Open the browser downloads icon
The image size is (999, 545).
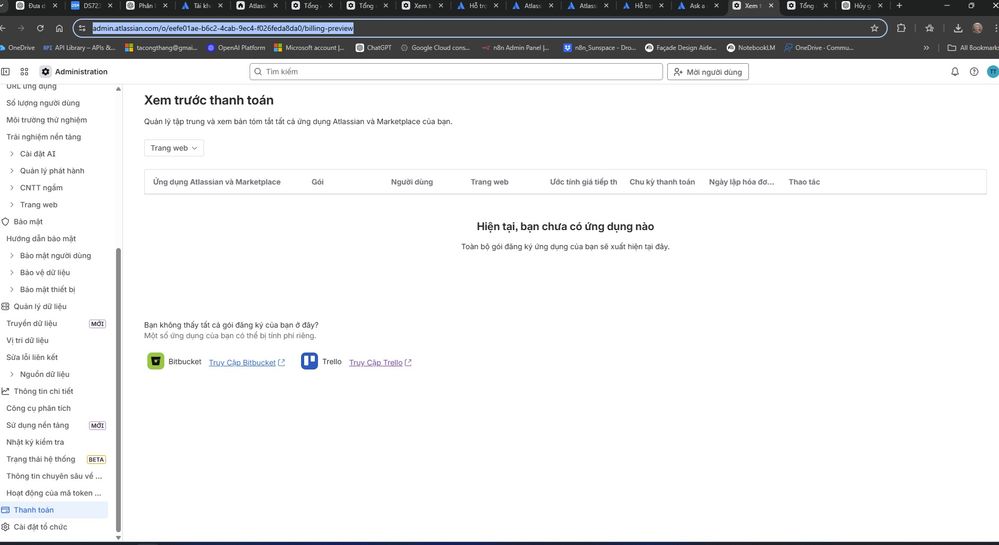pyautogui.click(x=958, y=28)
